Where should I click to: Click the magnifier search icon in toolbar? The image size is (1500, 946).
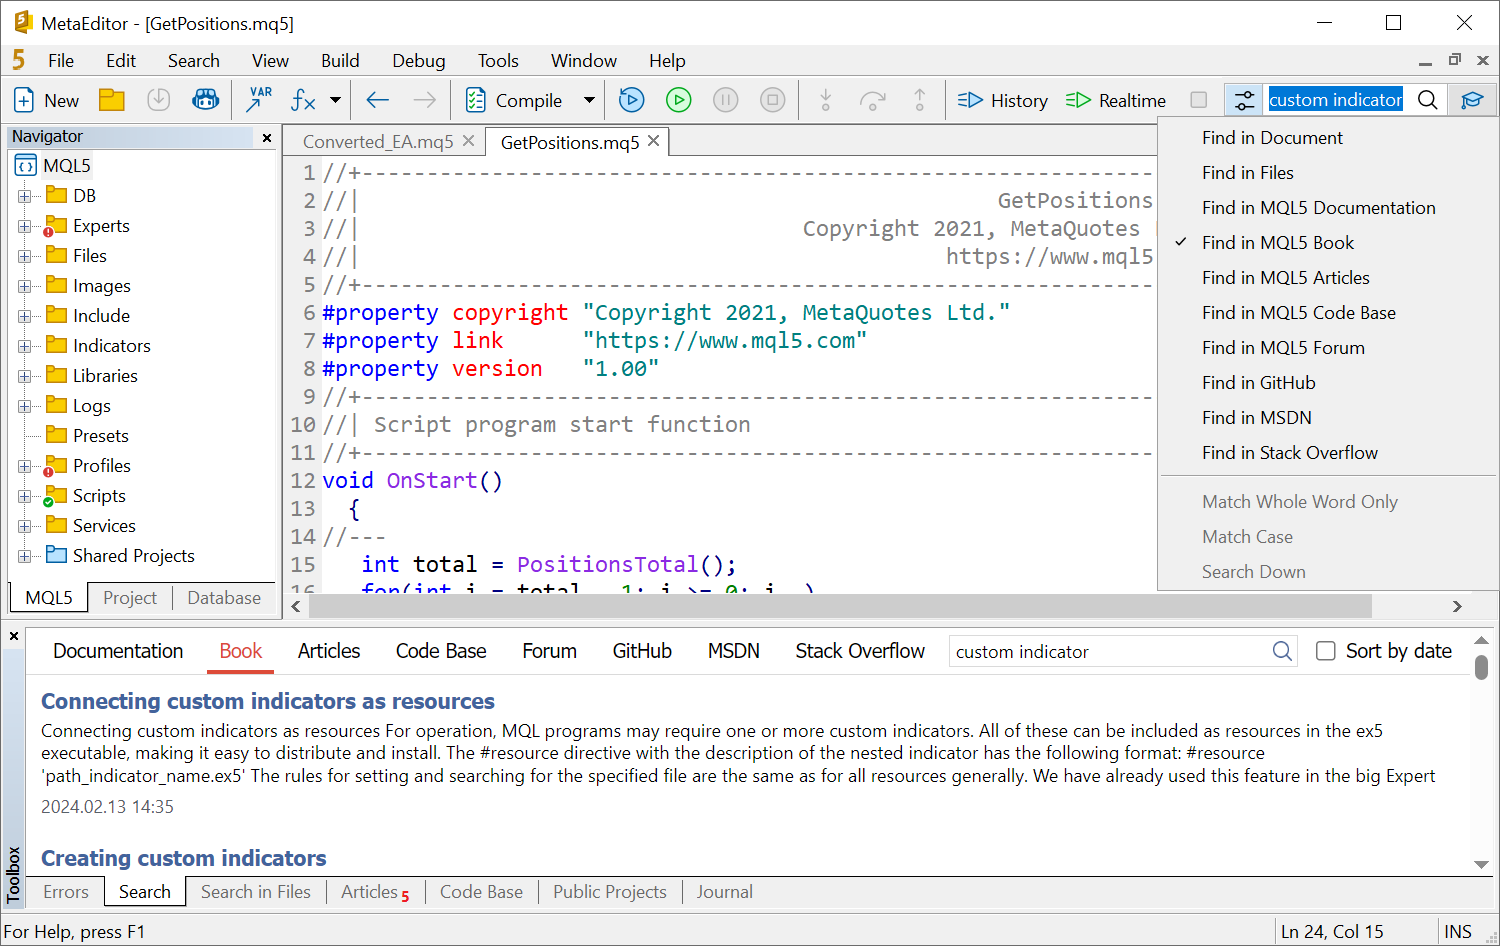(1427, 100)
